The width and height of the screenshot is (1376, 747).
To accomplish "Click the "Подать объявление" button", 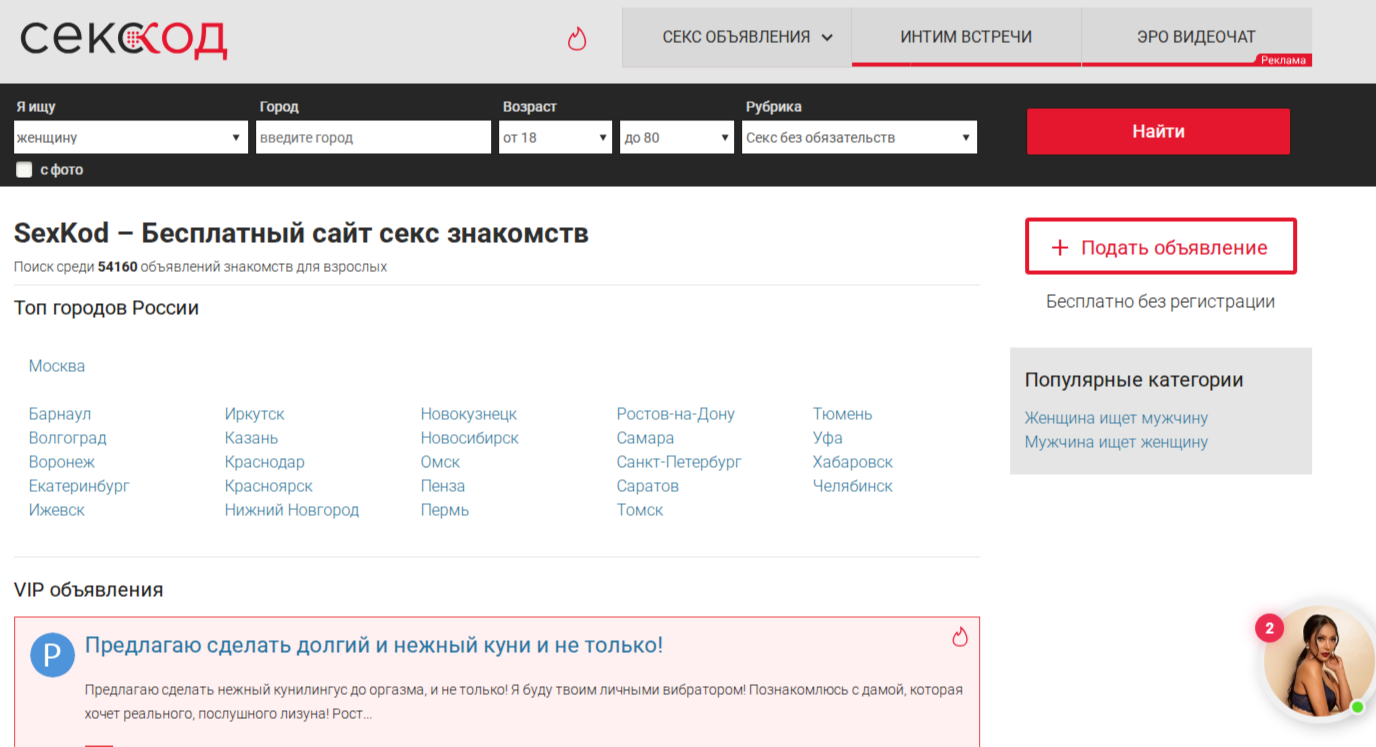I will 1161,247.
